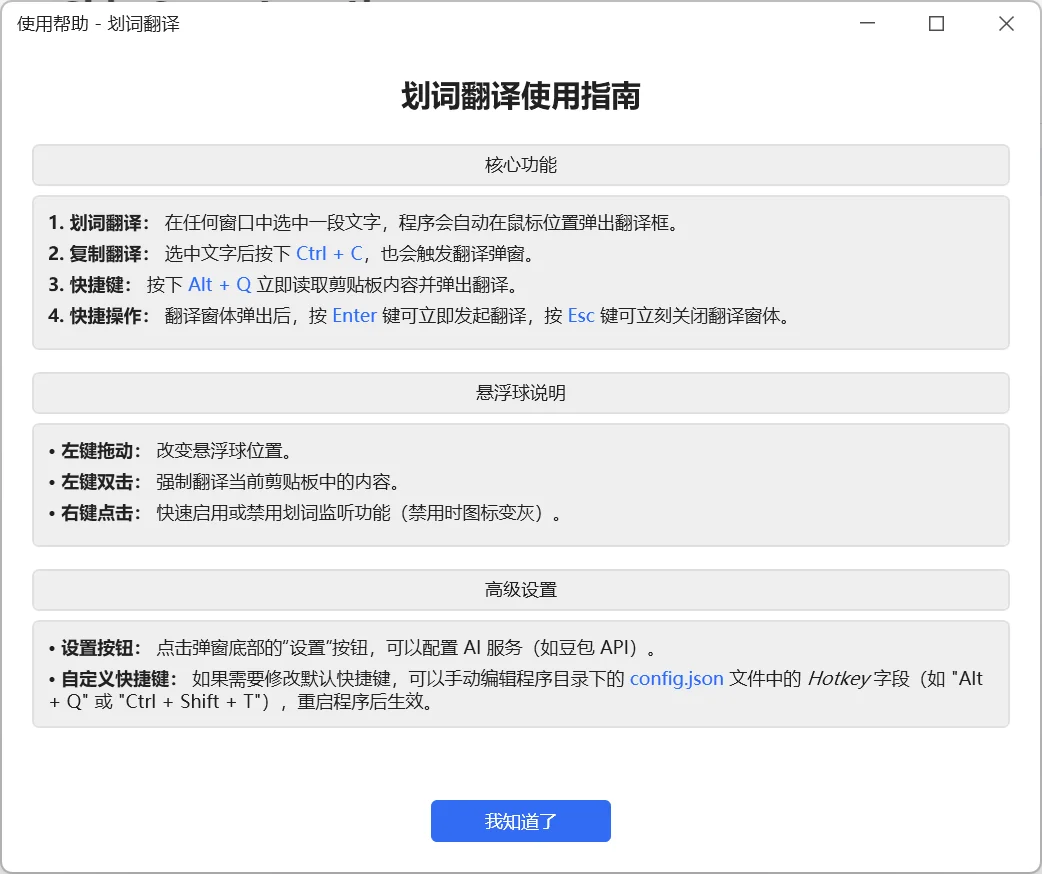Click the blue Esc key text

click(x=581, y=316)
